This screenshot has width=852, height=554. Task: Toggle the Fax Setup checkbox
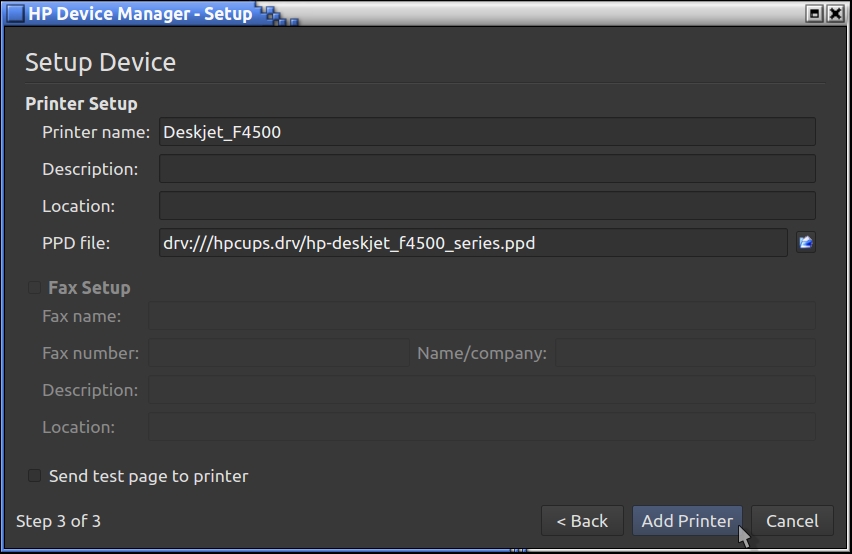coord(35,288)
